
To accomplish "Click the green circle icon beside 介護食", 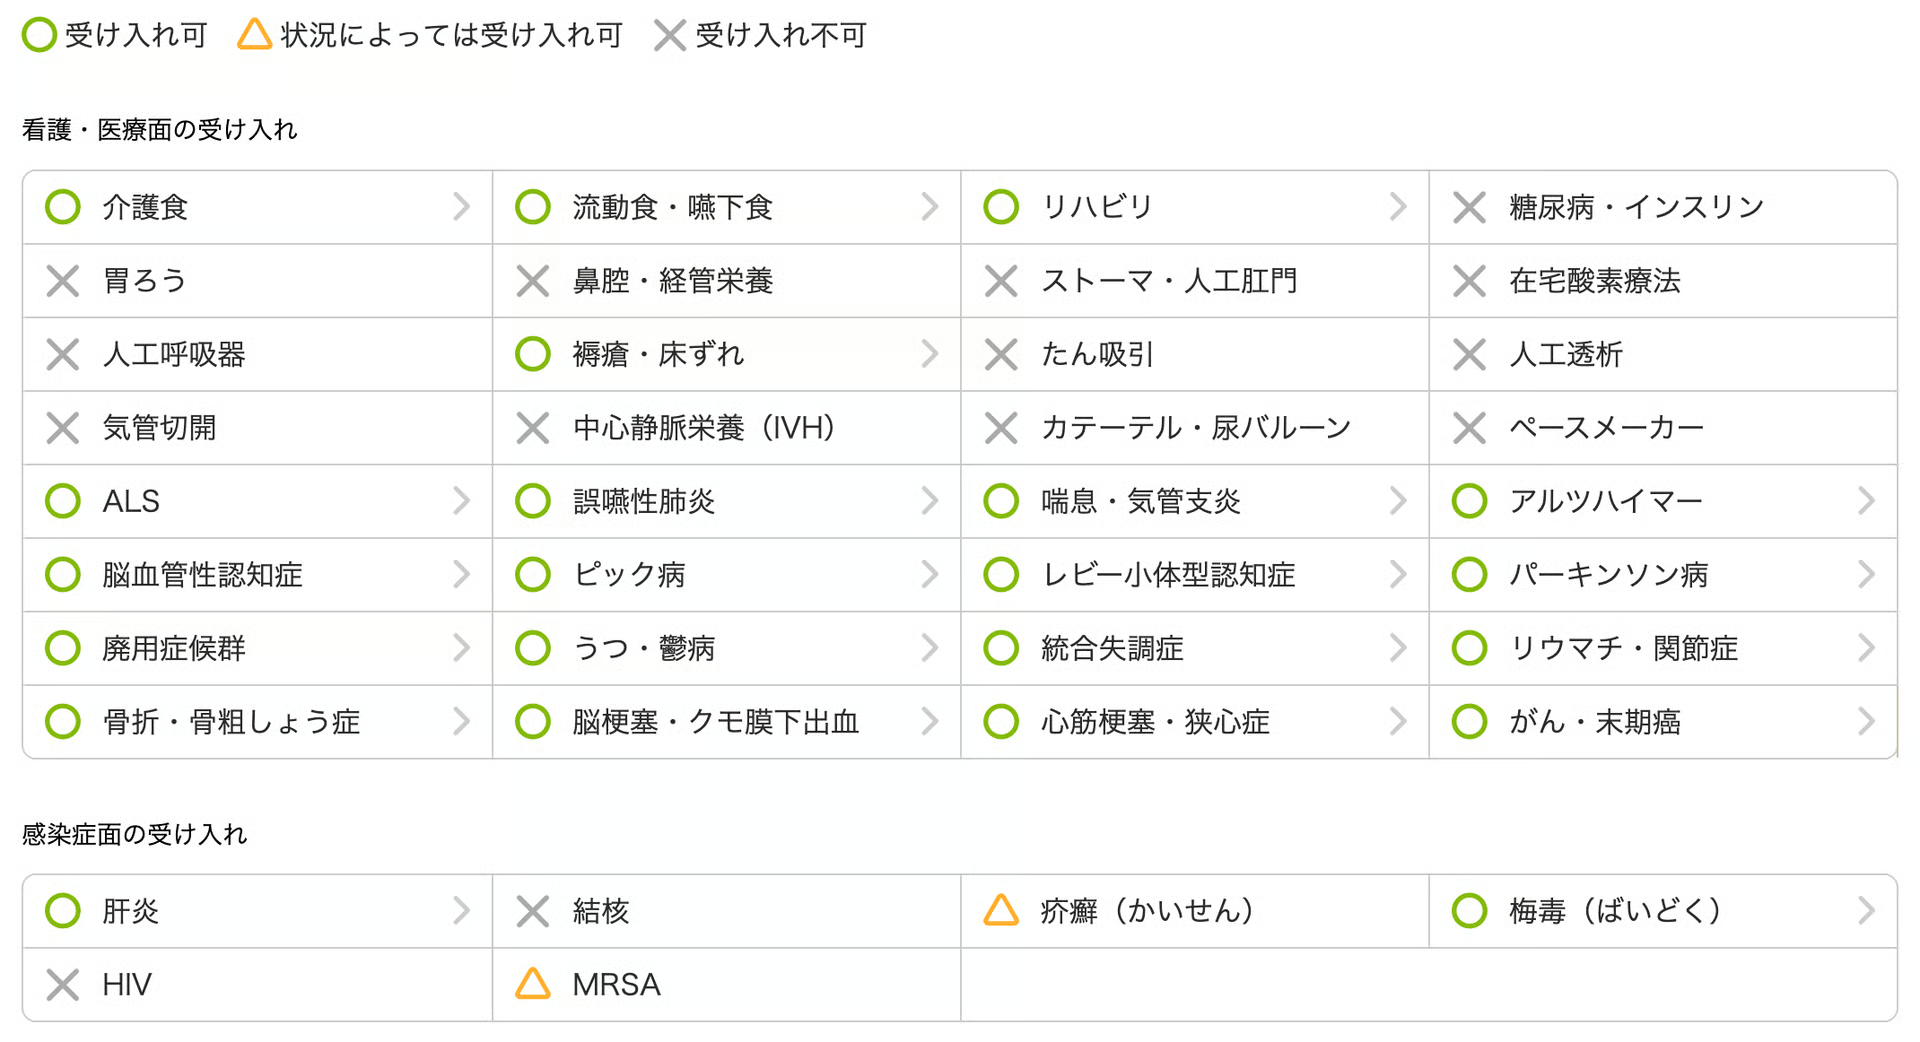I will tap(63, 207).
